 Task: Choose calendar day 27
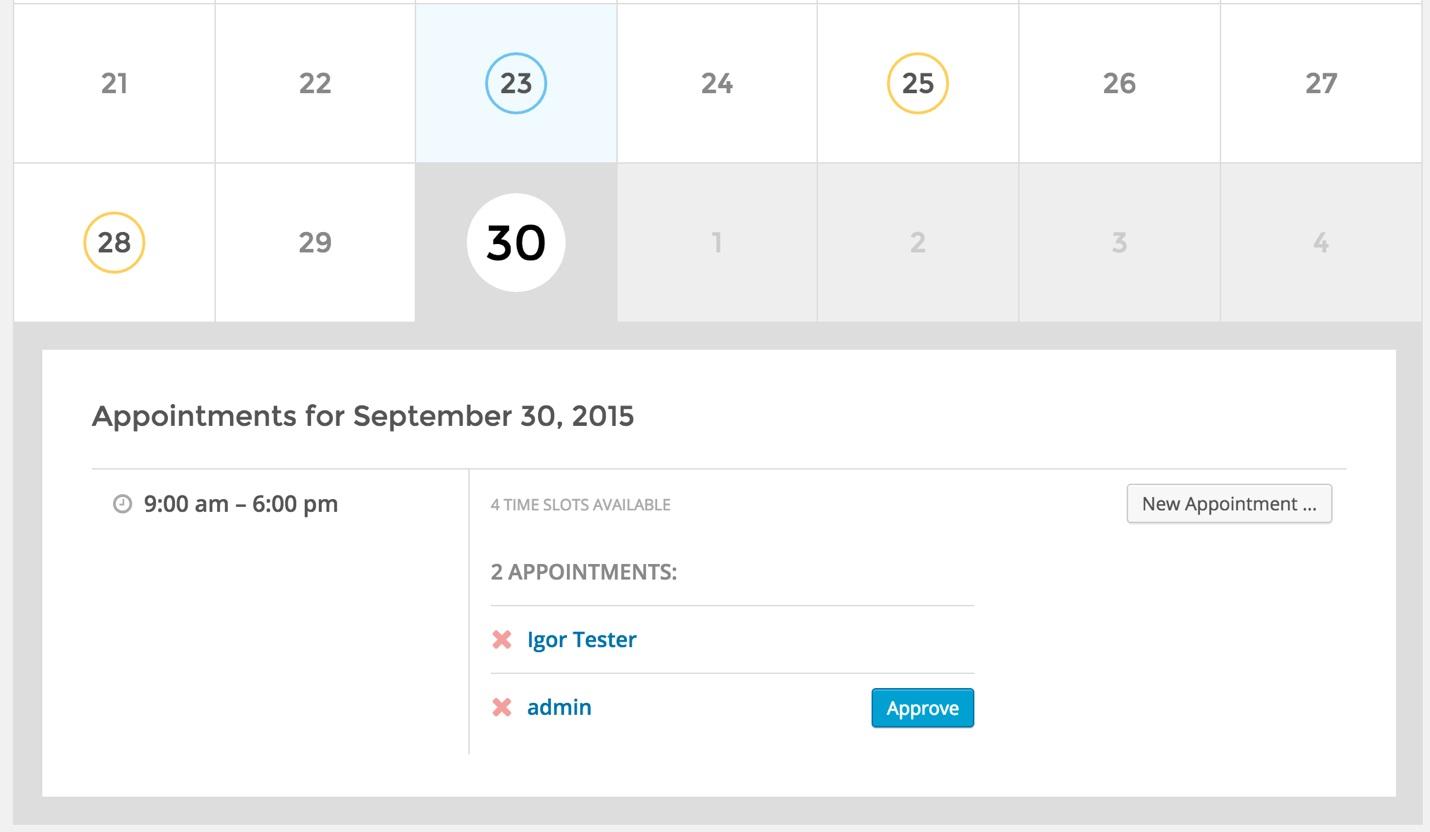1321,83
